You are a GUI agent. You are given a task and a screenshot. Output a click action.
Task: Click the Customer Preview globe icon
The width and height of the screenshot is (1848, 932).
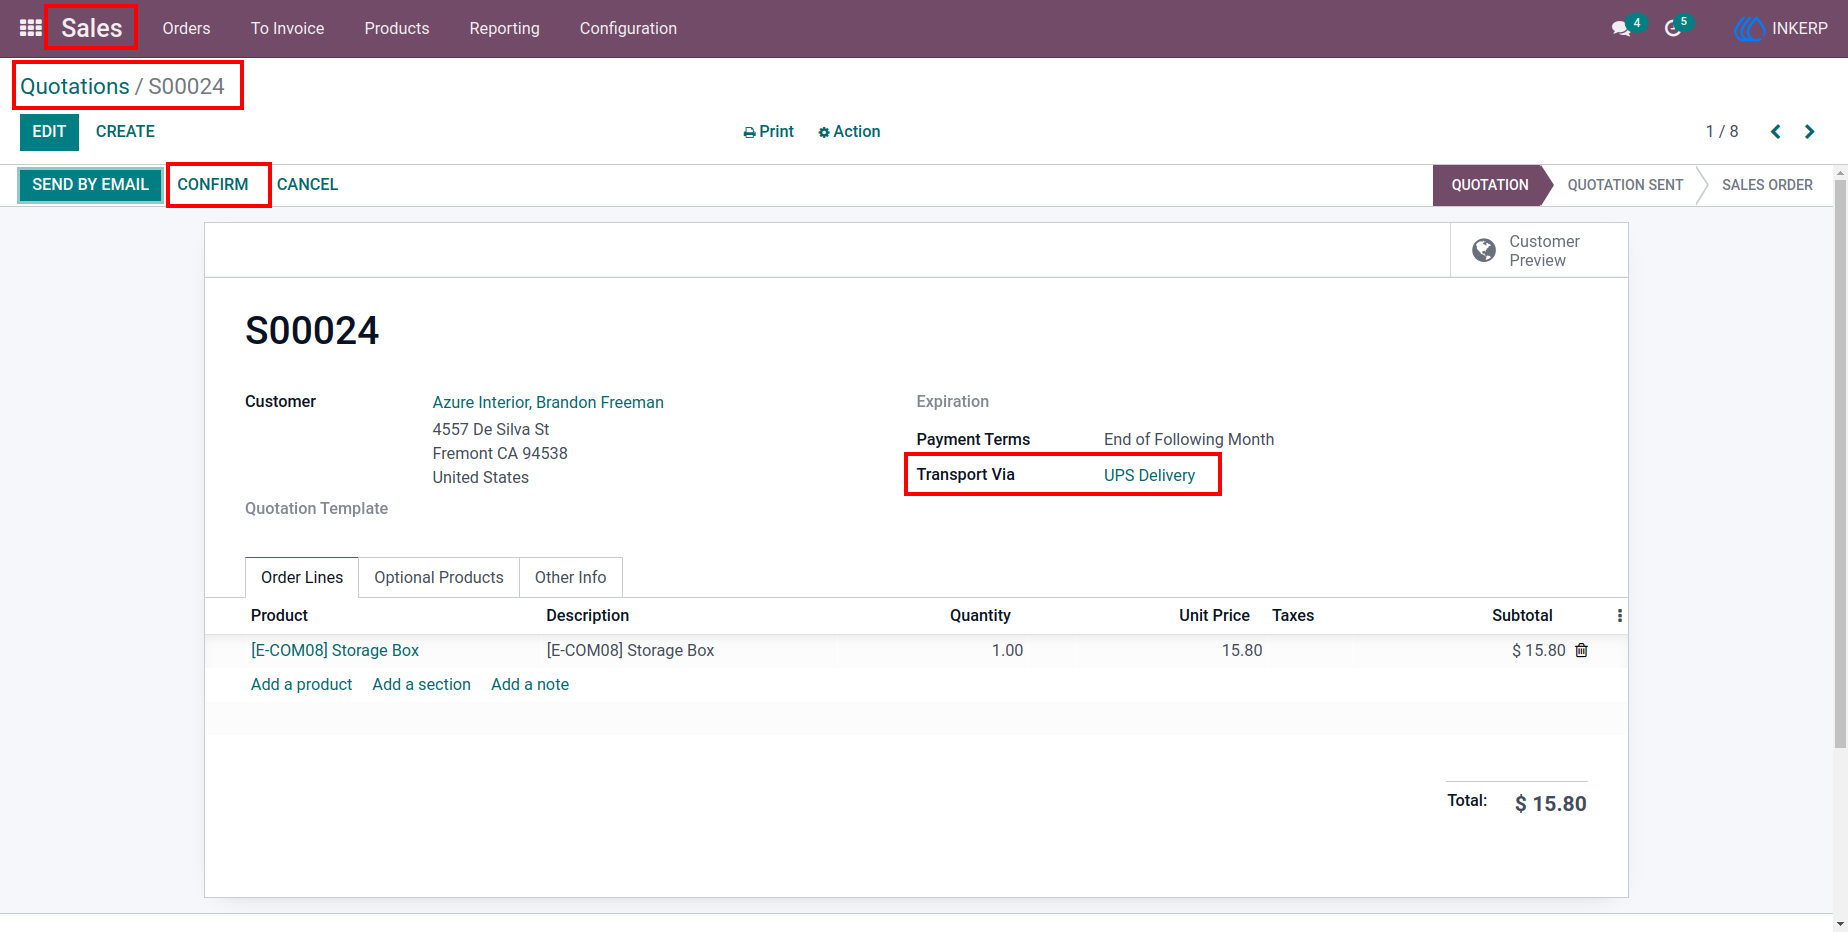pos(1484,250)
